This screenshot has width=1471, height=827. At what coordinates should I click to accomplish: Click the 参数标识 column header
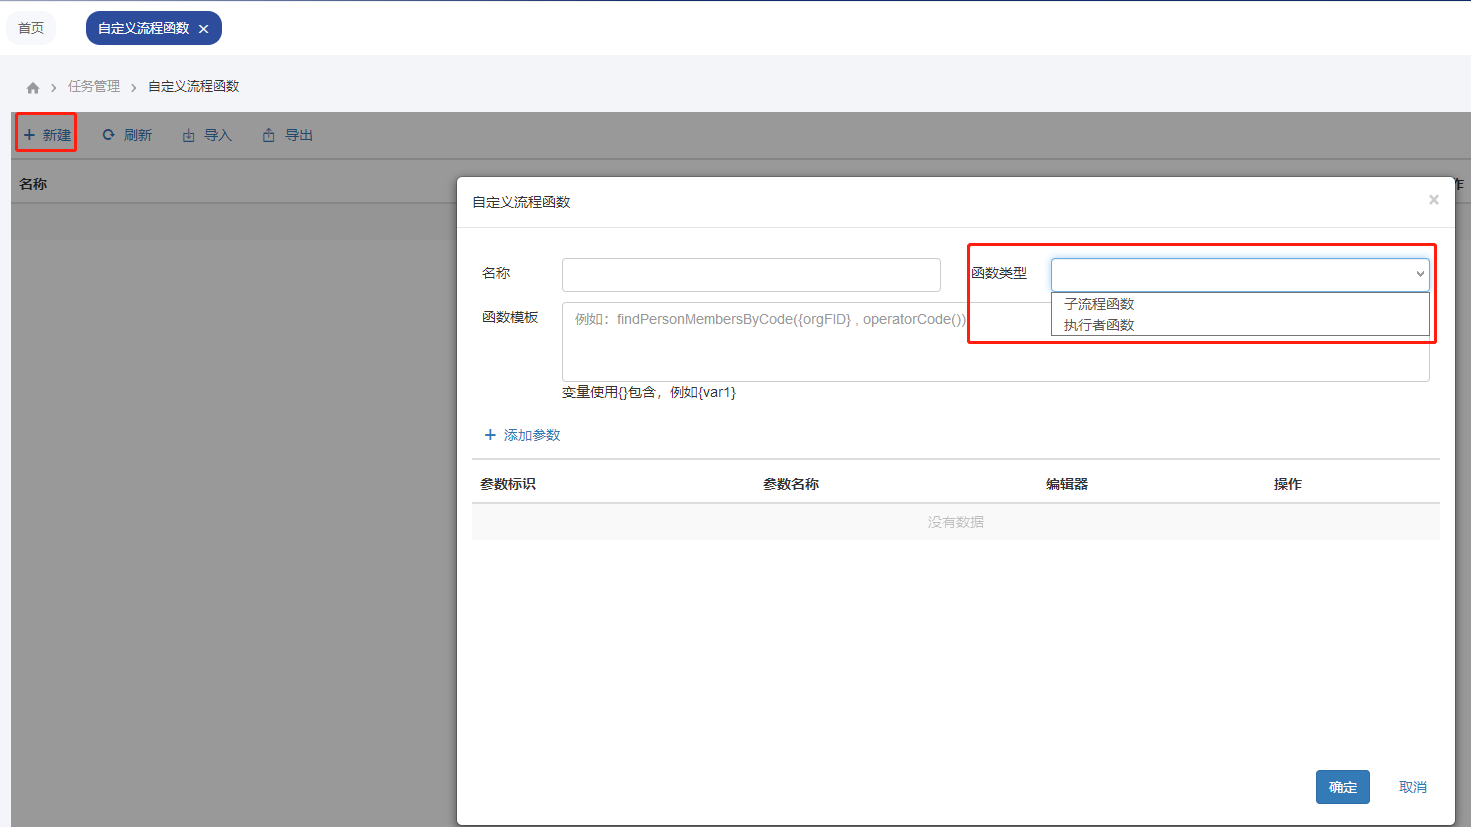tap(508, 484)
